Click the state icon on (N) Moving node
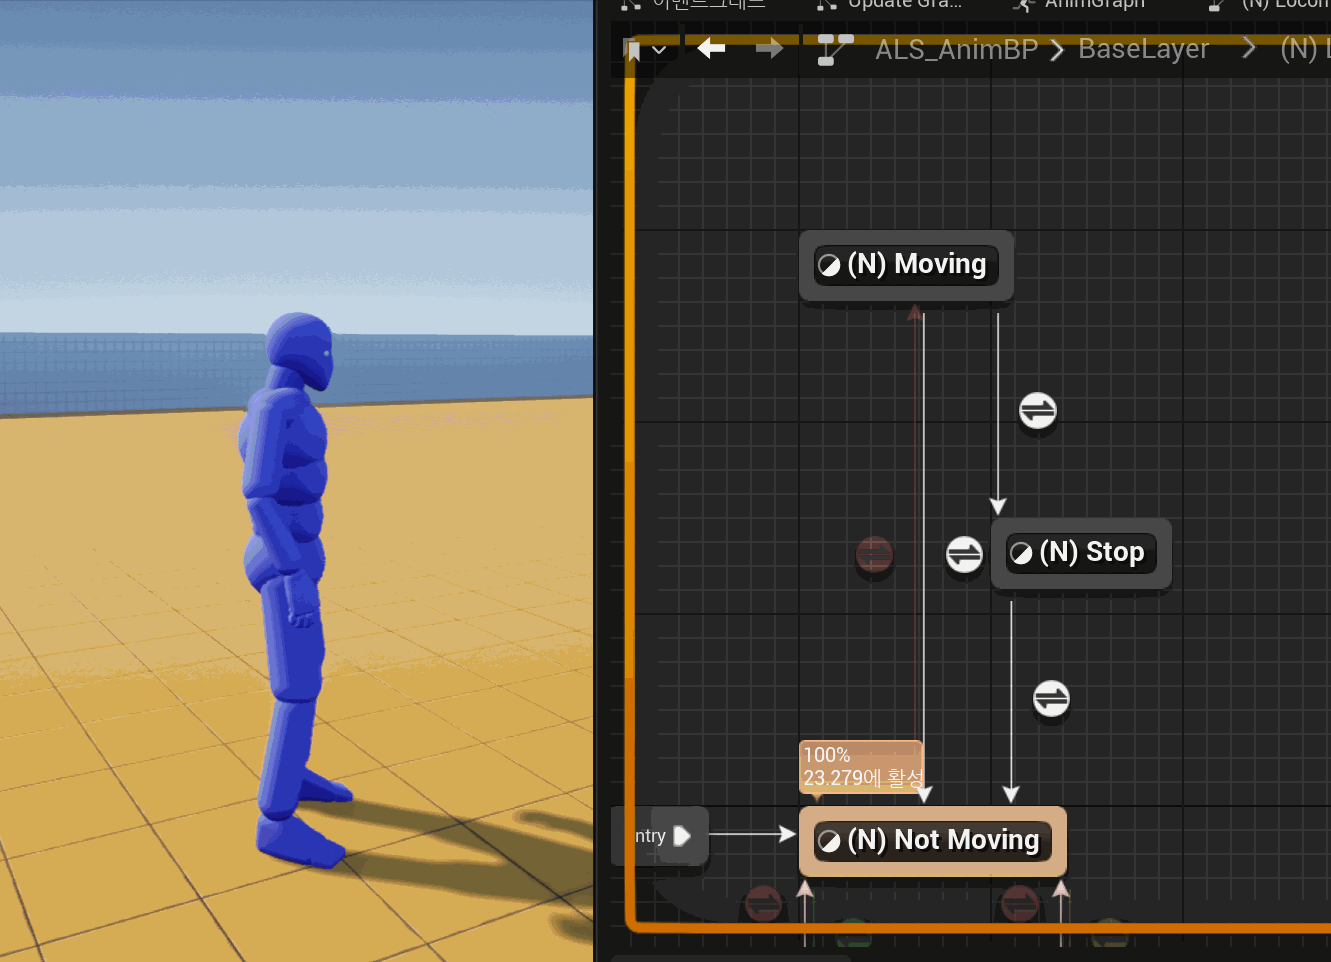 [829, 265]
